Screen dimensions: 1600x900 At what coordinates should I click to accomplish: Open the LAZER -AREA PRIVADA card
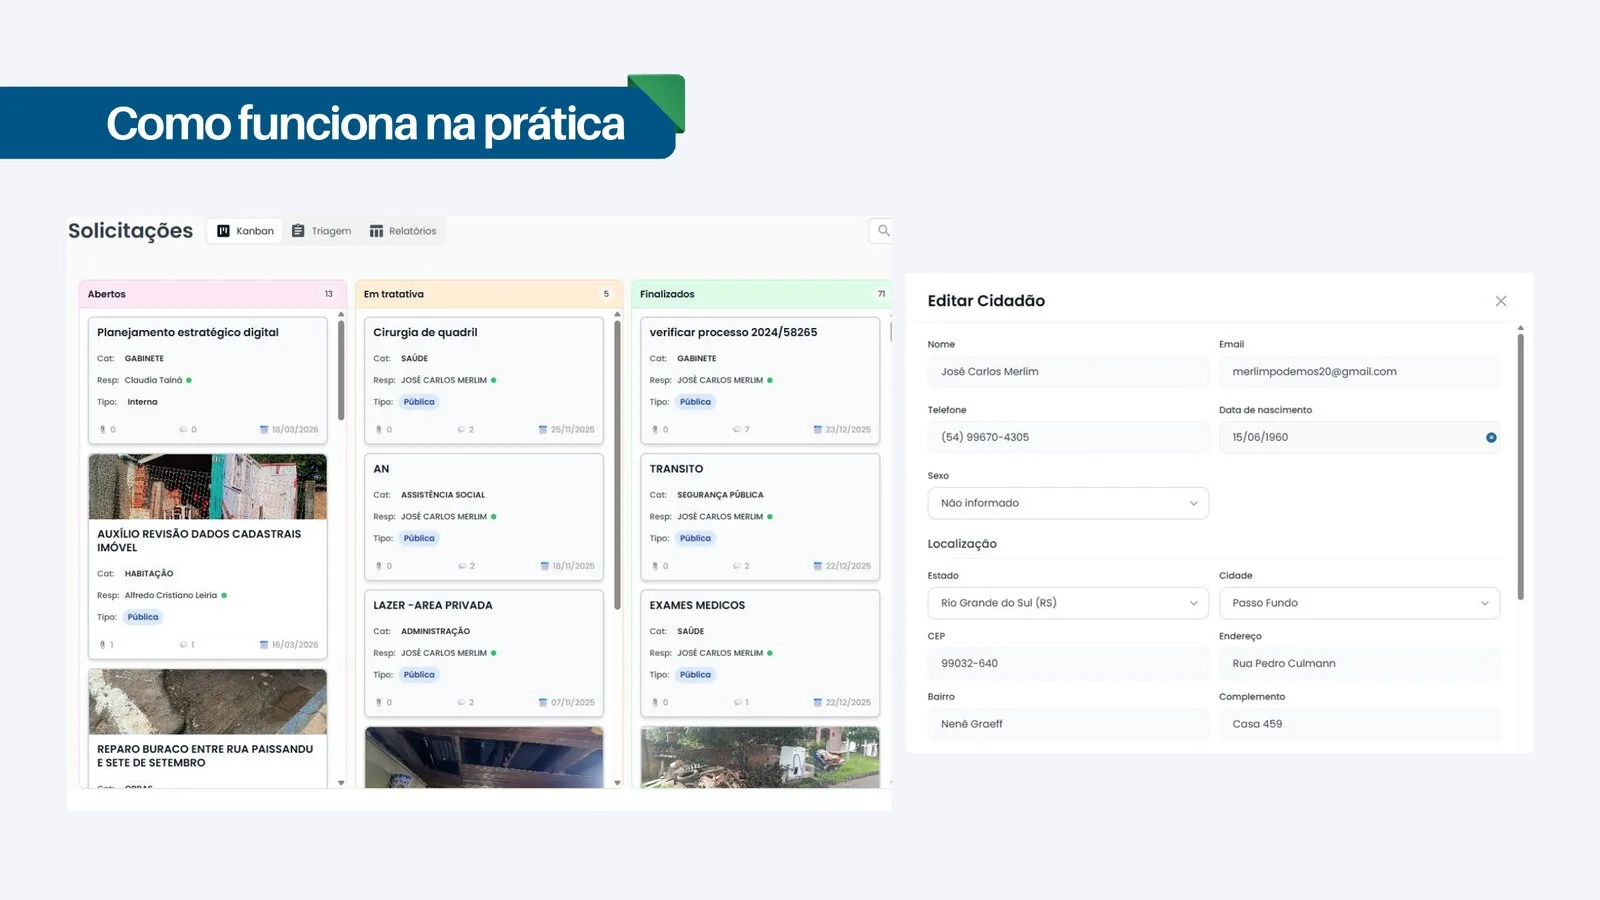click(x=484, y=653)
